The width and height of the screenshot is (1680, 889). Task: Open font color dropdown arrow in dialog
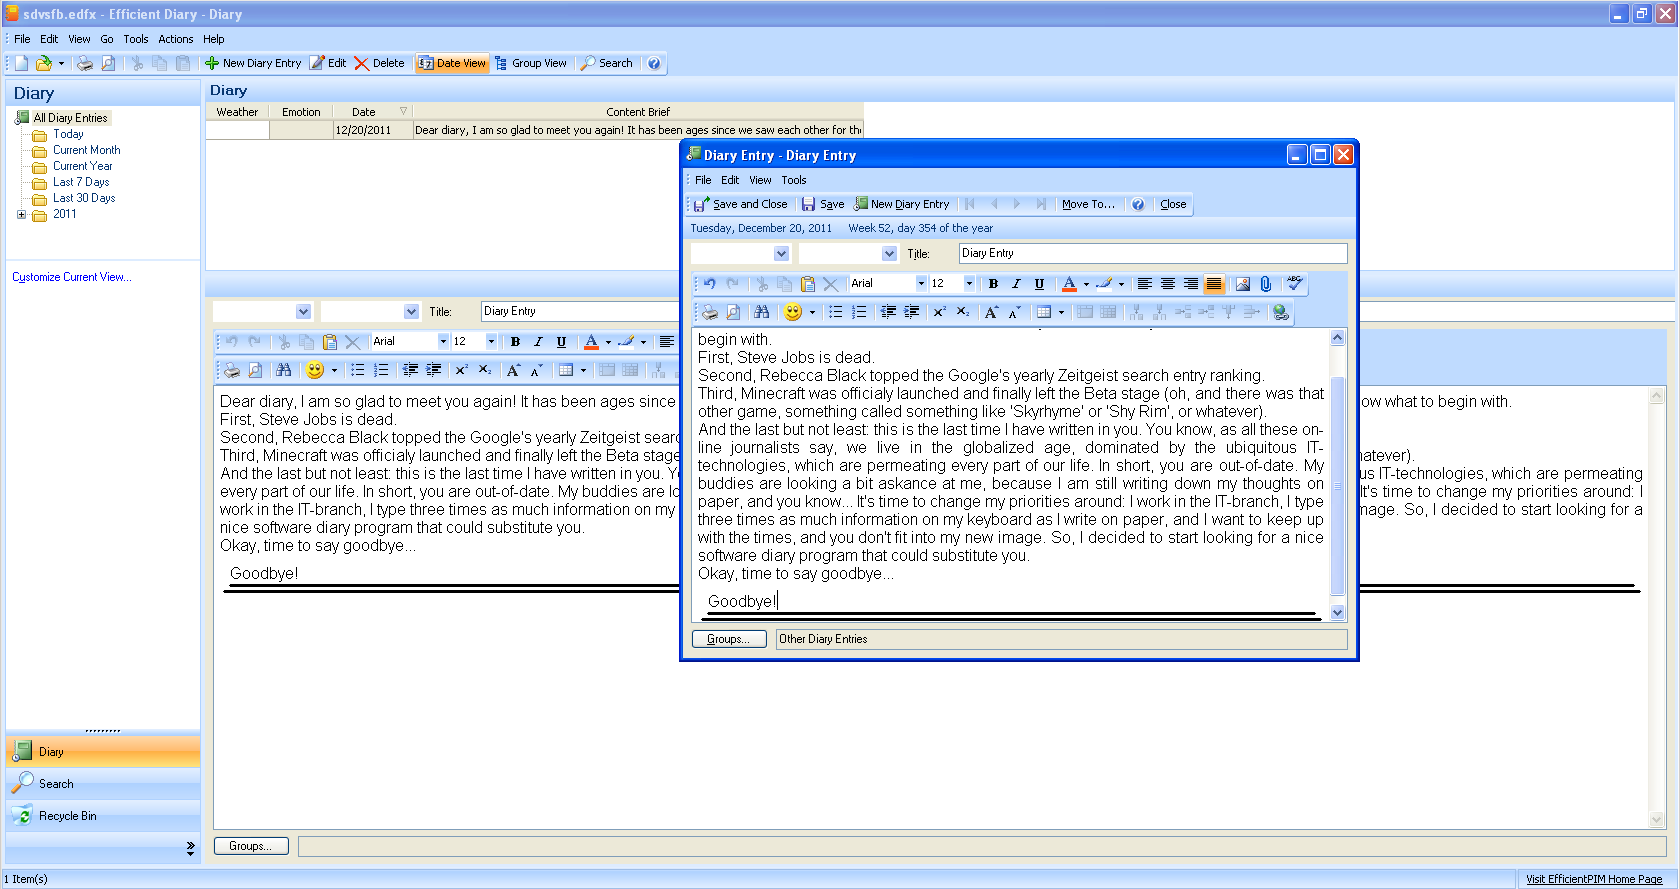(x=1086, y=284)
